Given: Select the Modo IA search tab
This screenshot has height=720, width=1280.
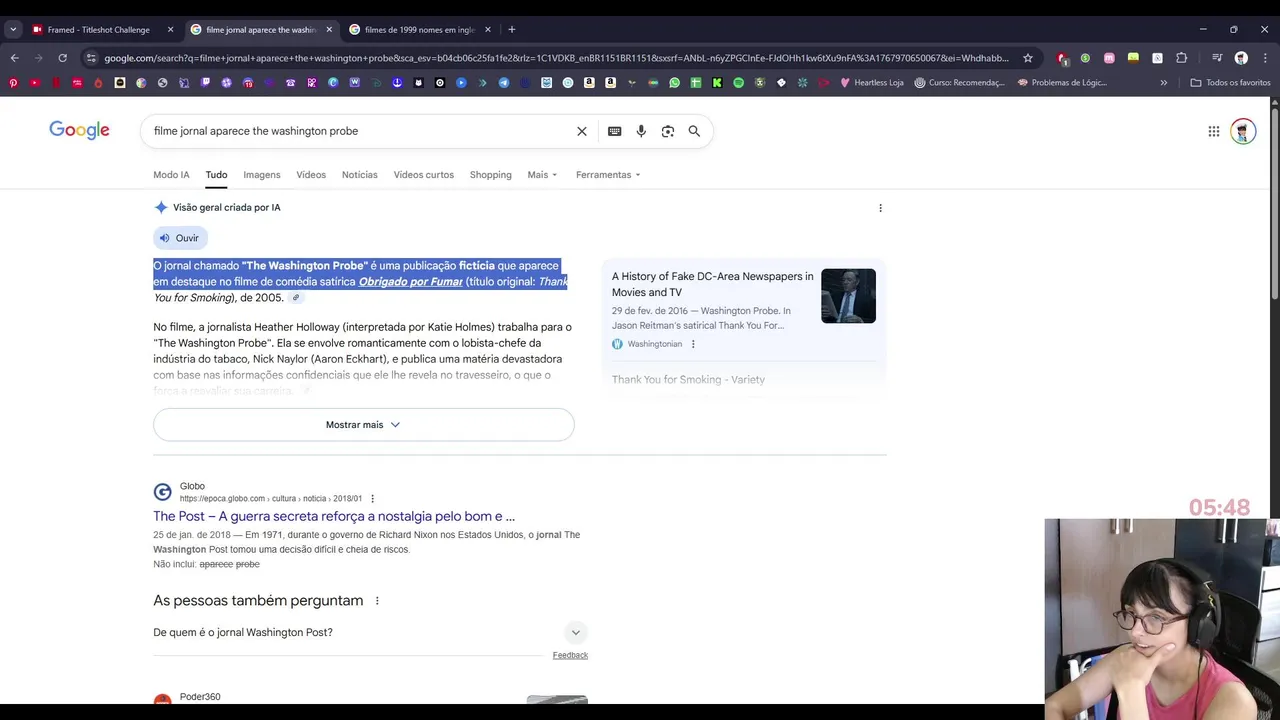Looking at the screenshot, I should [171, 175].
